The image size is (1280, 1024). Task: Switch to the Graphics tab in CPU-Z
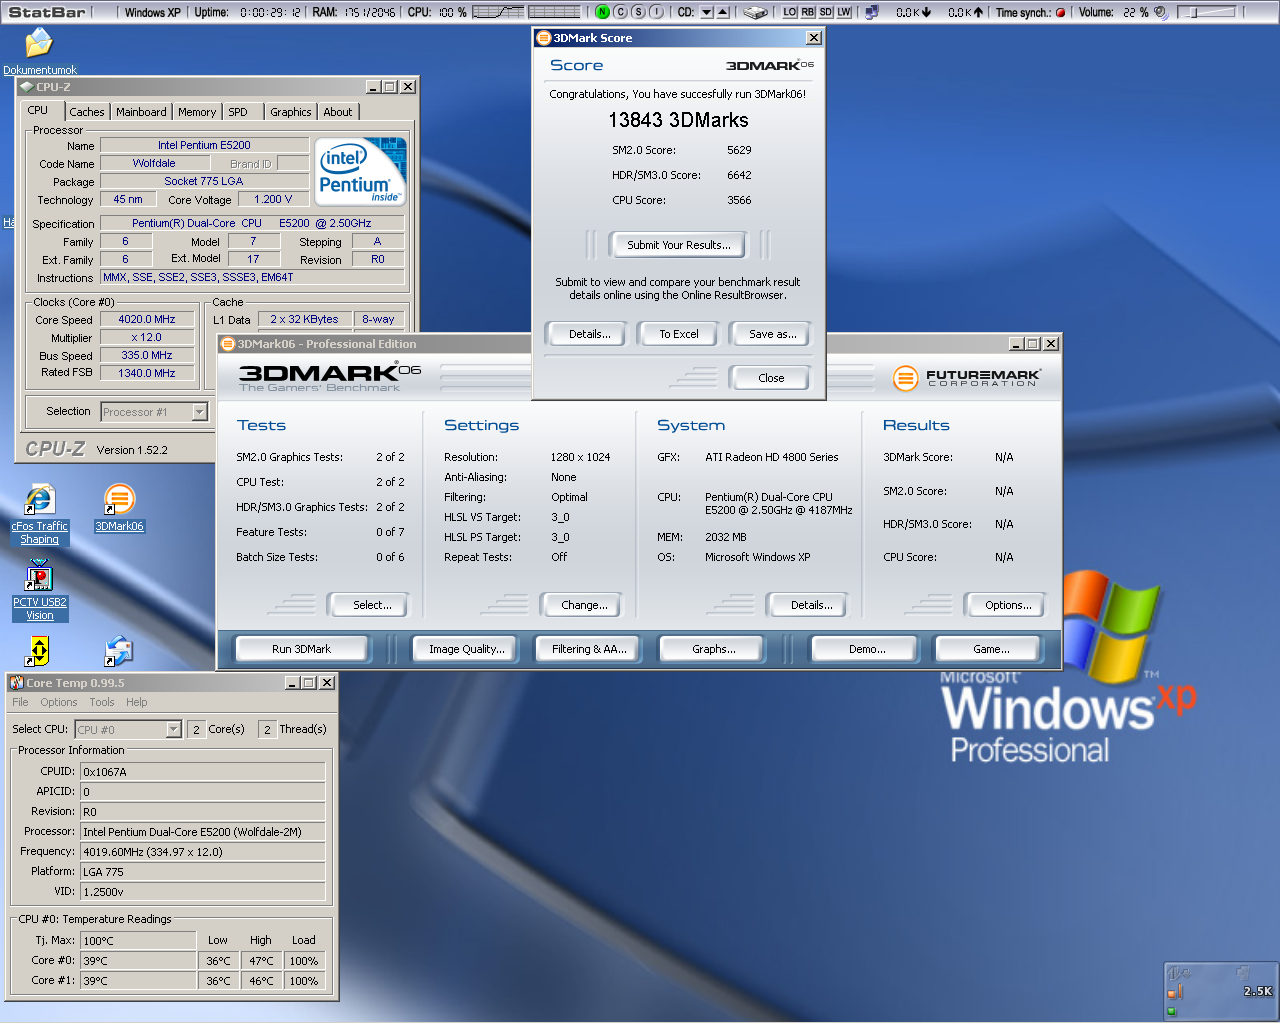point(290,112)
